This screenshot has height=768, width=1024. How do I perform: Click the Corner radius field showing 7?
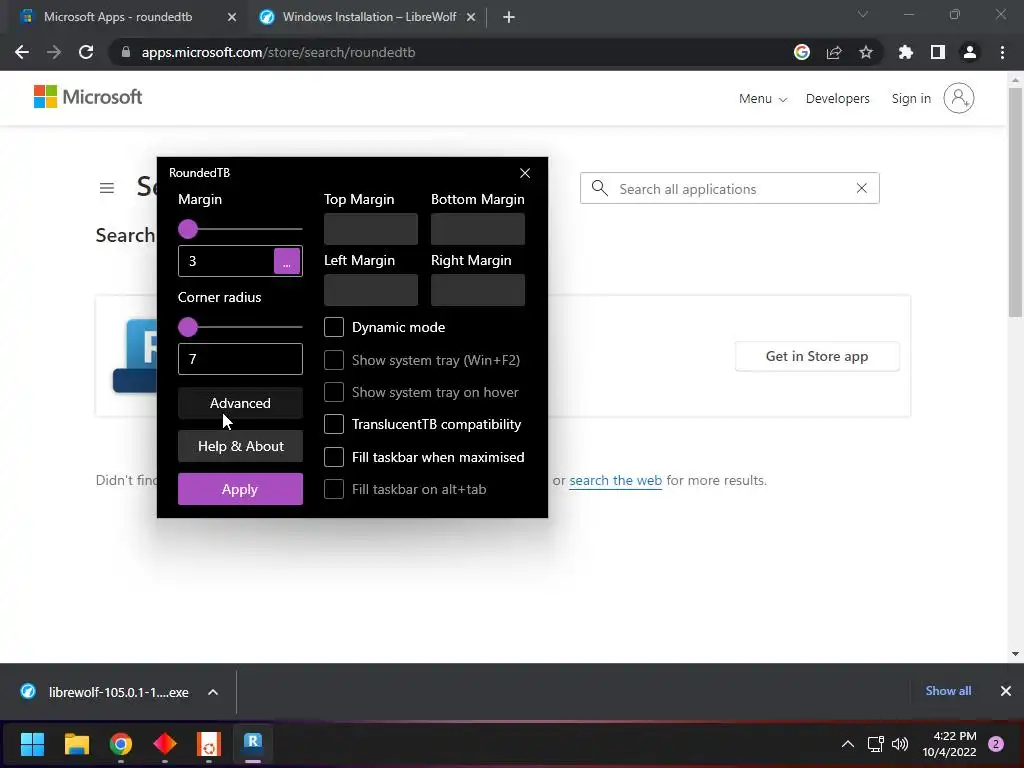[x=240, y=359]
